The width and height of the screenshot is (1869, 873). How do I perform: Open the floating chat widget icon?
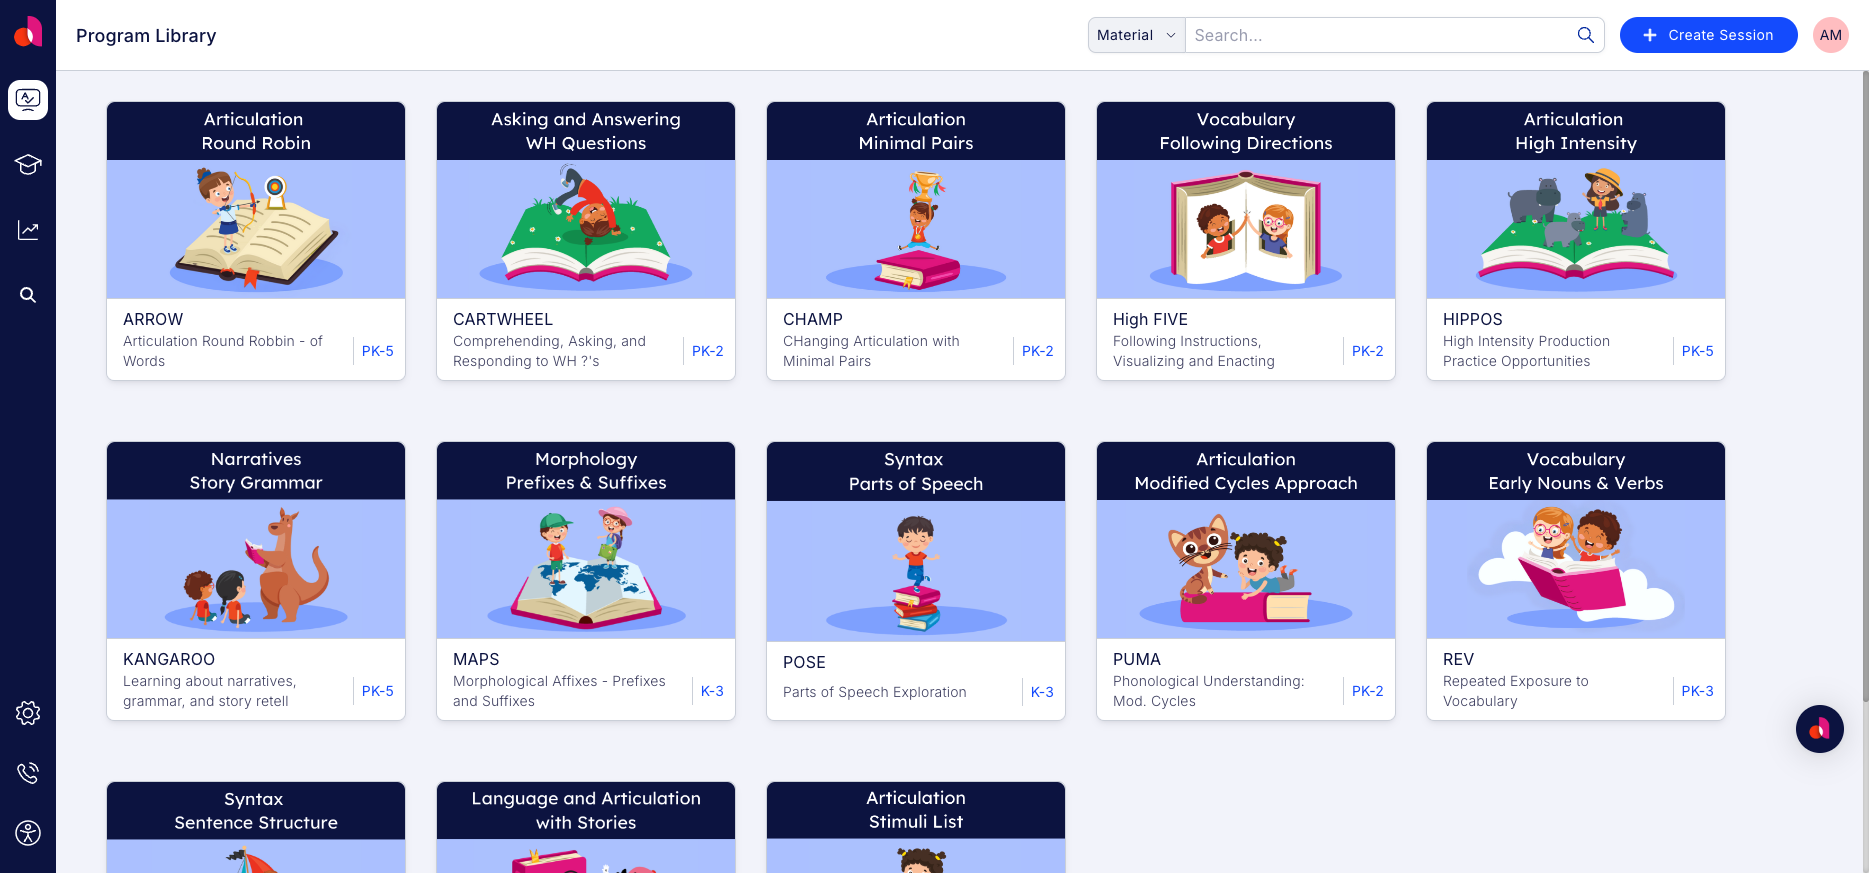(1819, 729)
